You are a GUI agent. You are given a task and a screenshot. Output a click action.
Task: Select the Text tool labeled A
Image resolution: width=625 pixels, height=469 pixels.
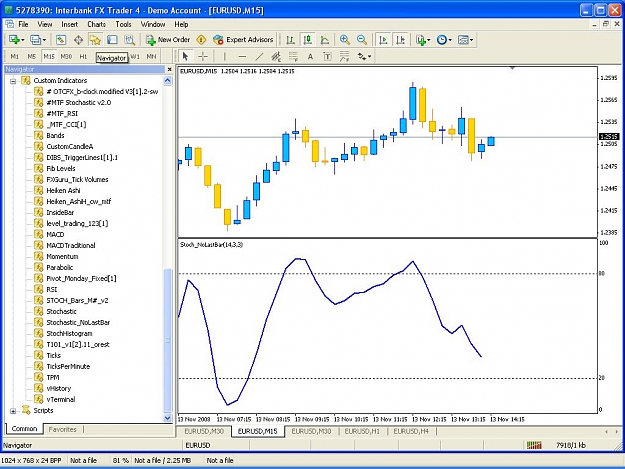click(310, 57)
